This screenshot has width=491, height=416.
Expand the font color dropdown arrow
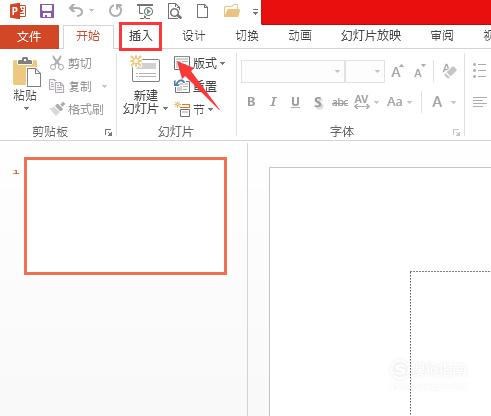coord(453,102)
